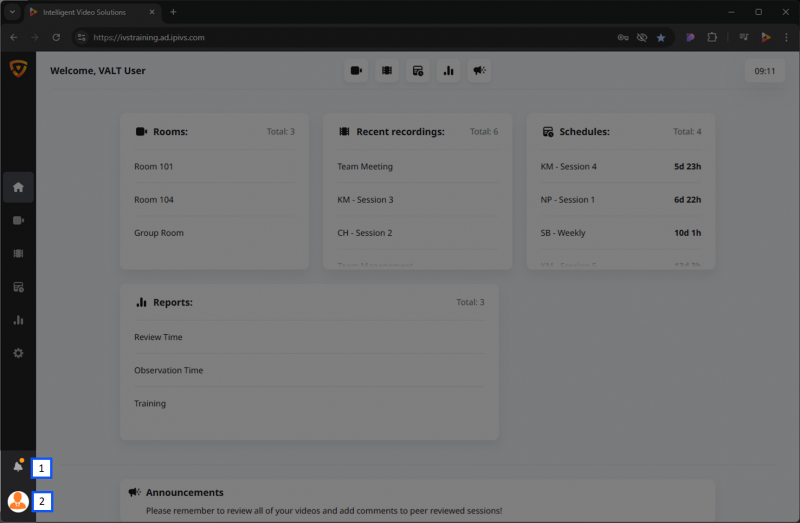Click the Rooms card camera icon
The width and height of the screenshot is (800, 523).
click(141, 132)
